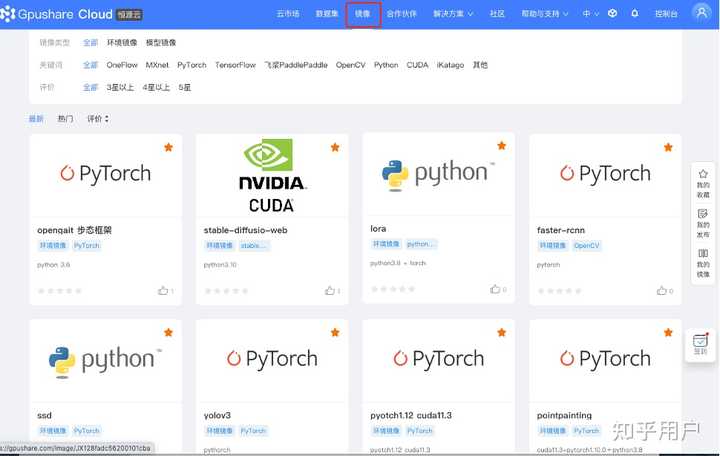Filter by 环境镜像 image type
The height and width of the screenshot is (456, 720).
[122, 43]
